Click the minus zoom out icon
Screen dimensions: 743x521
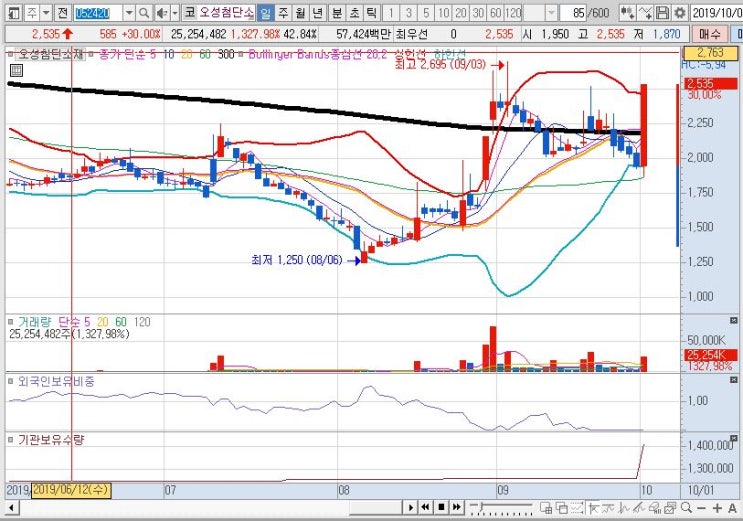point(701,508)
